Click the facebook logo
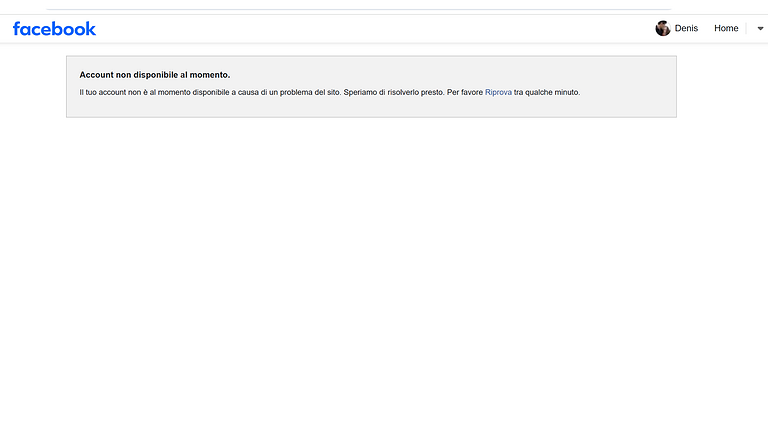Screen dimensions: 768x432 click(54, 29)
